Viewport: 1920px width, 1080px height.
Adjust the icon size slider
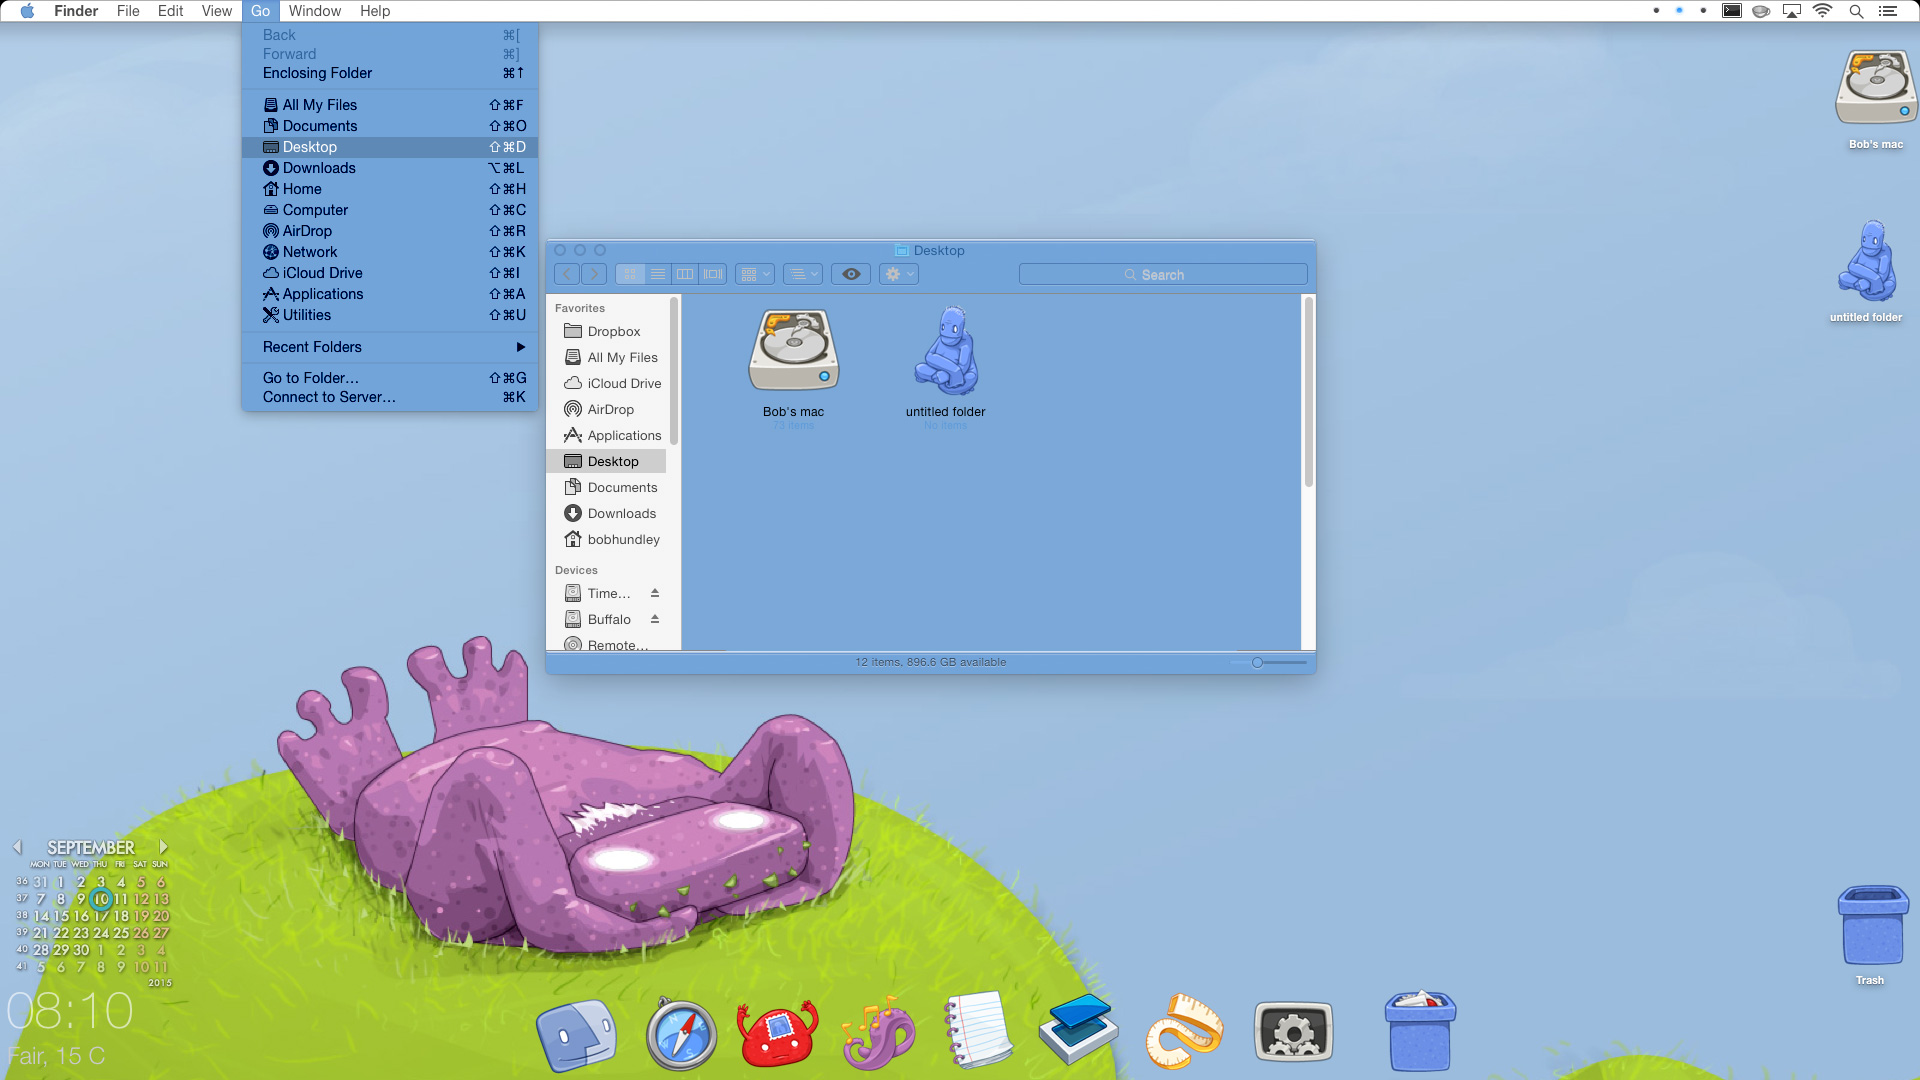[1257, 662]
